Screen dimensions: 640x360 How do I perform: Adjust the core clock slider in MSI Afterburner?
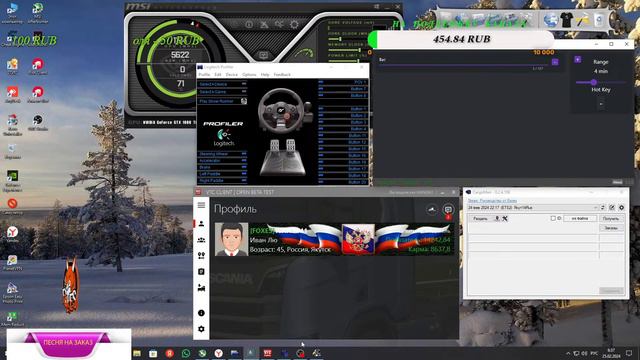[x=340, y=39]
